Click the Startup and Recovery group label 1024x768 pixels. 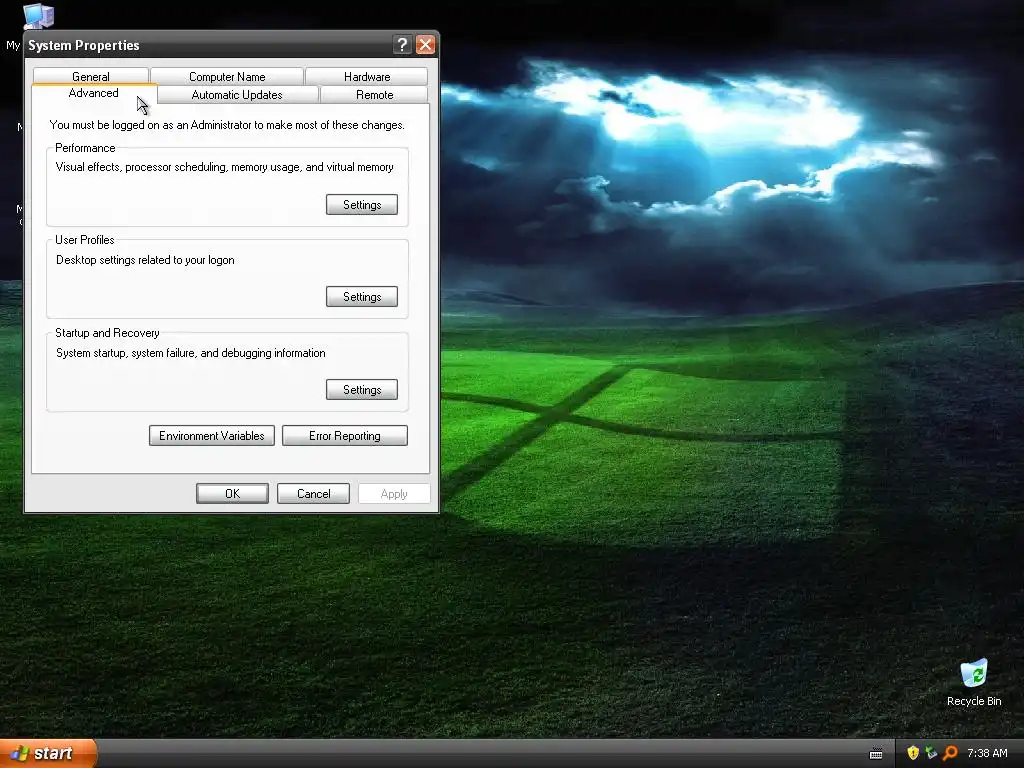click(107, 332)
